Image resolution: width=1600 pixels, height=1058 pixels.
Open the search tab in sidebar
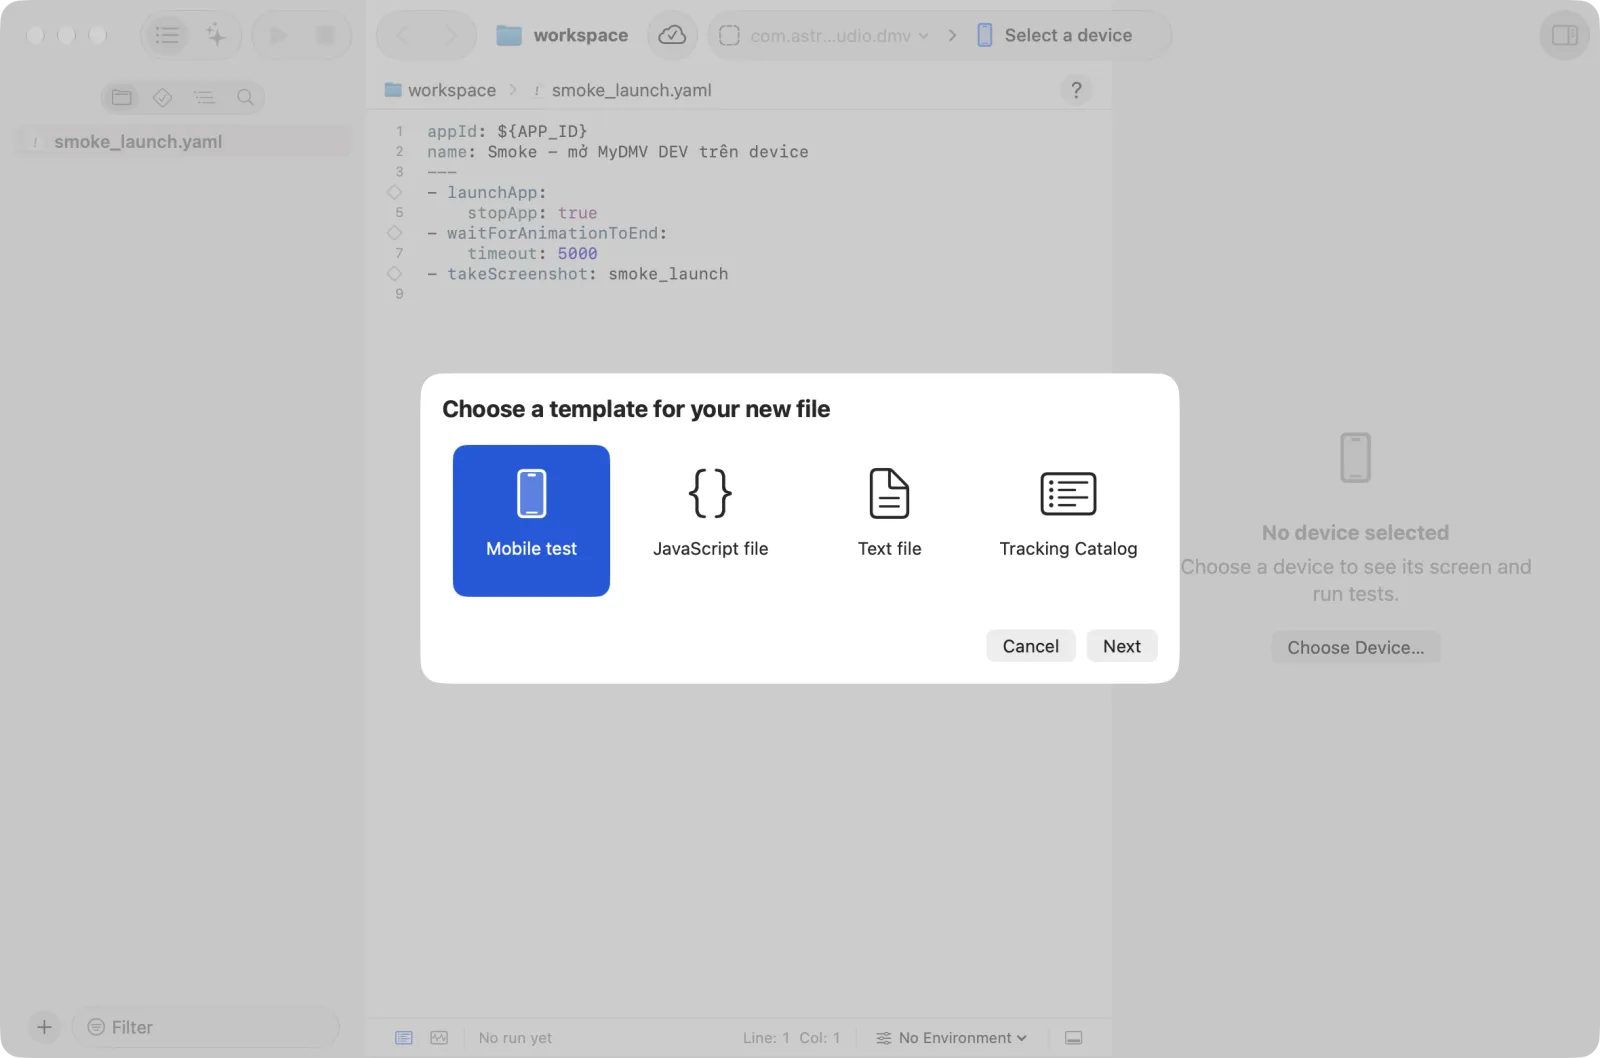[245, 97]
